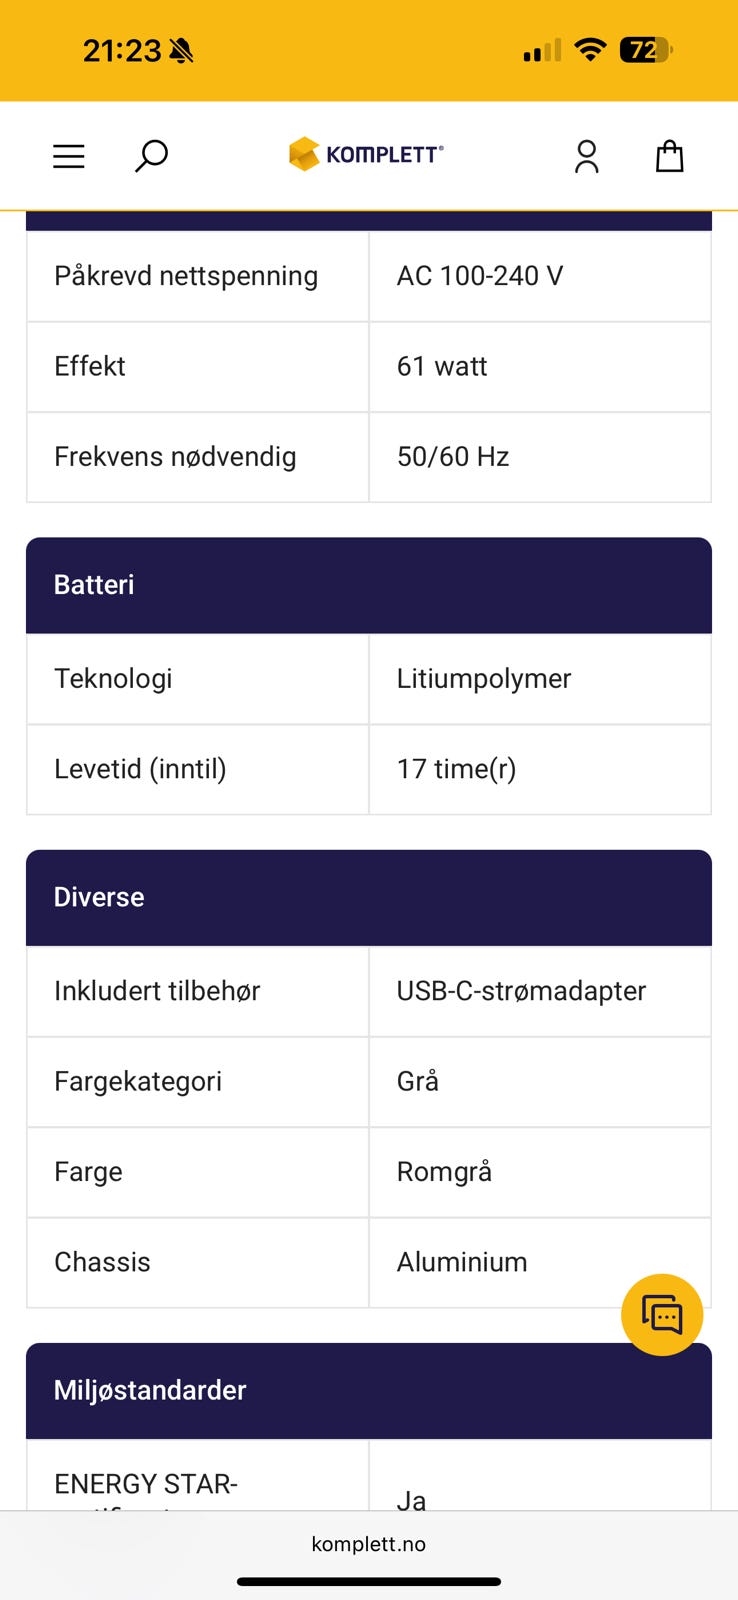Tap the battery level indicator
The width and height of the screenshot is (738, 1600).
[646, 50]
